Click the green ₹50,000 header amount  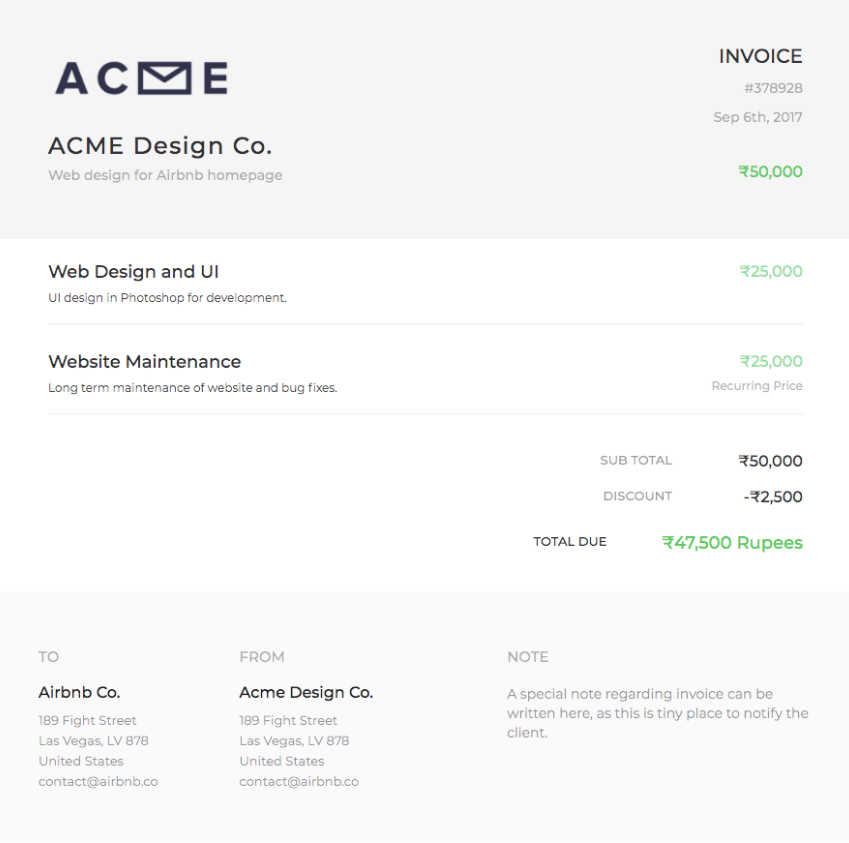pyautogui.click(x=770, y=172)
